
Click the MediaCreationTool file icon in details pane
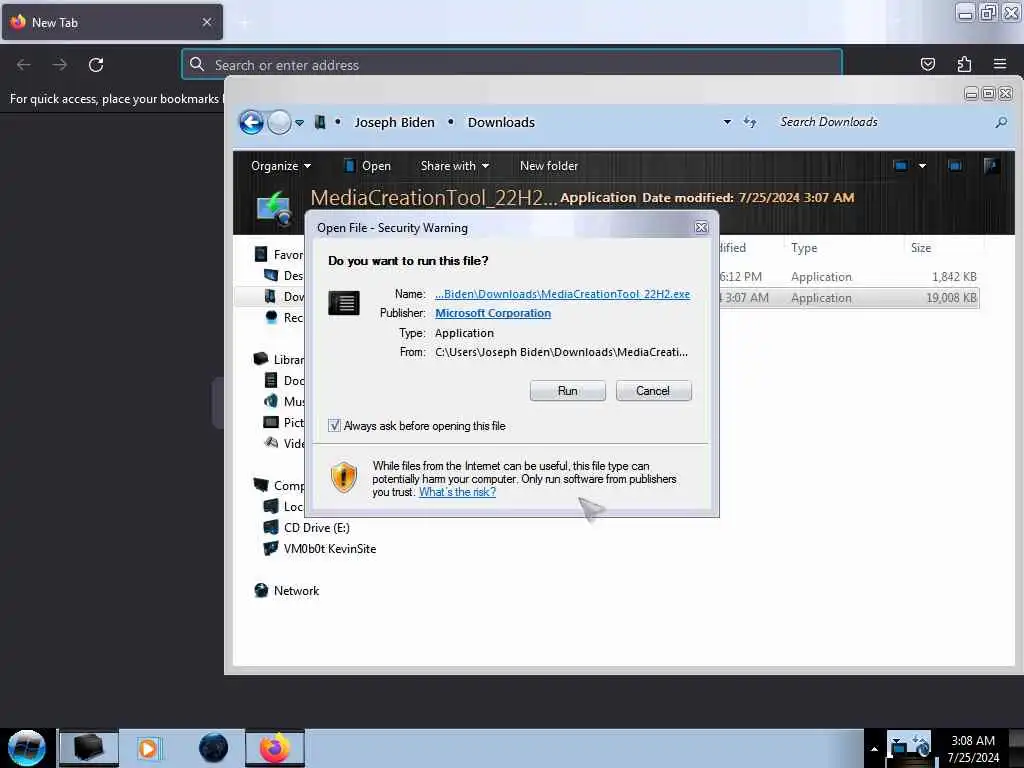274,208
